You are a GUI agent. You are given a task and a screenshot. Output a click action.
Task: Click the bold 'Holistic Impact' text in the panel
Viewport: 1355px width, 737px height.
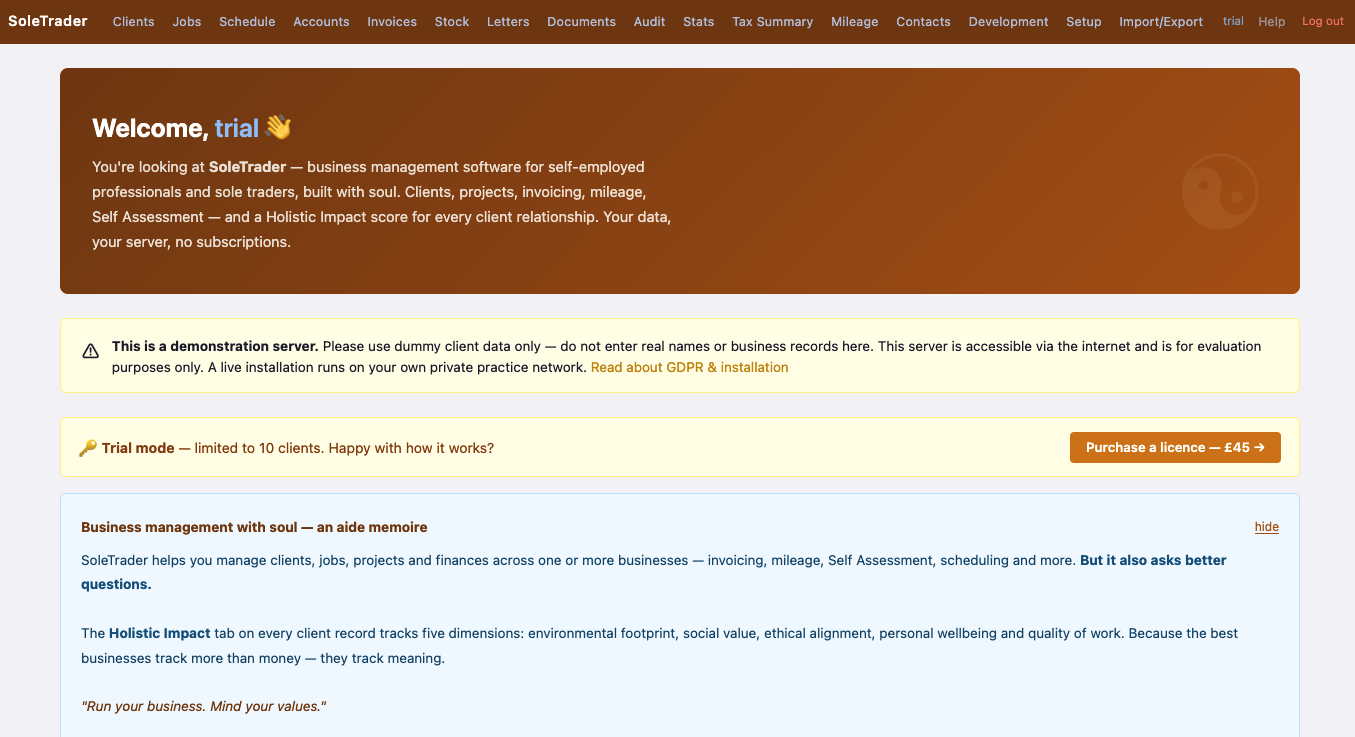(x=160, y=633)
